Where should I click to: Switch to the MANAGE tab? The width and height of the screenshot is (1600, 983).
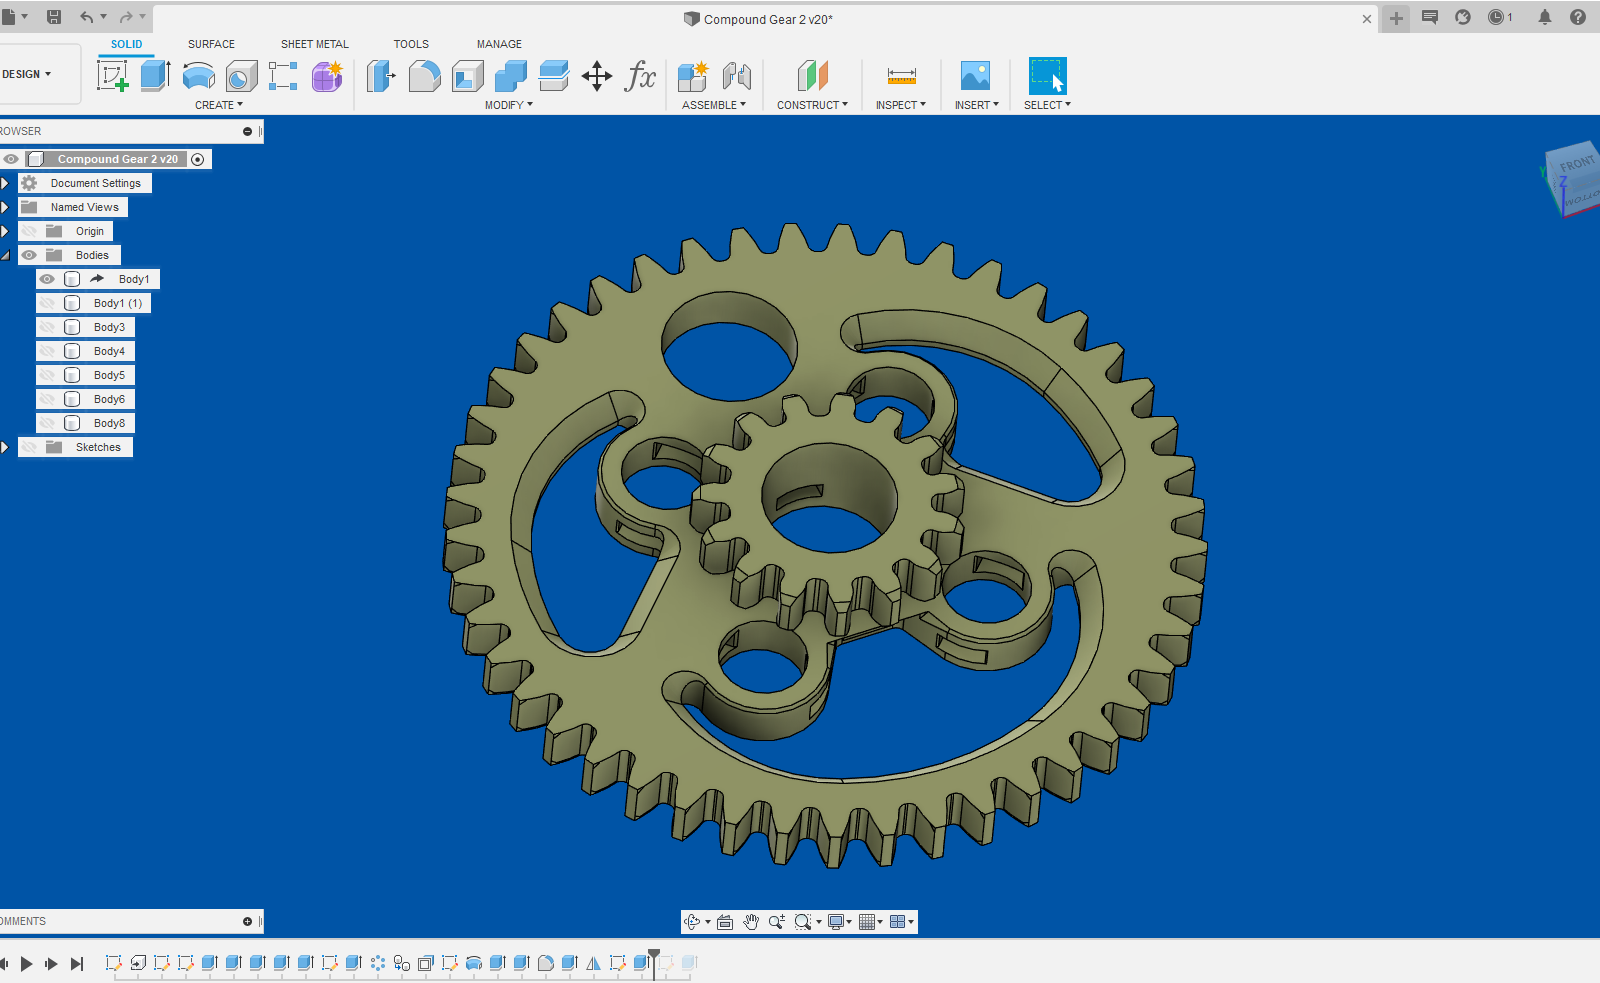point(499,44)
